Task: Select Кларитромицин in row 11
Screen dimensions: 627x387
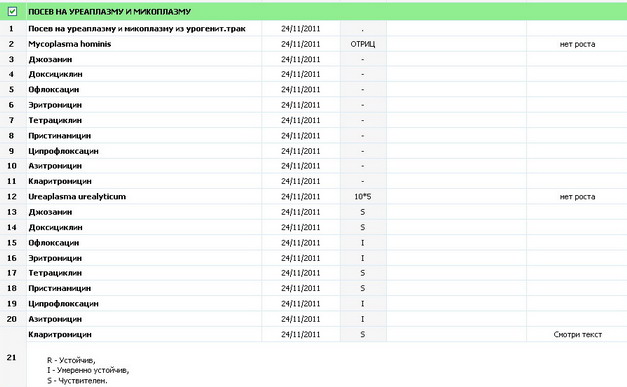Action: [x=60, y=181]
